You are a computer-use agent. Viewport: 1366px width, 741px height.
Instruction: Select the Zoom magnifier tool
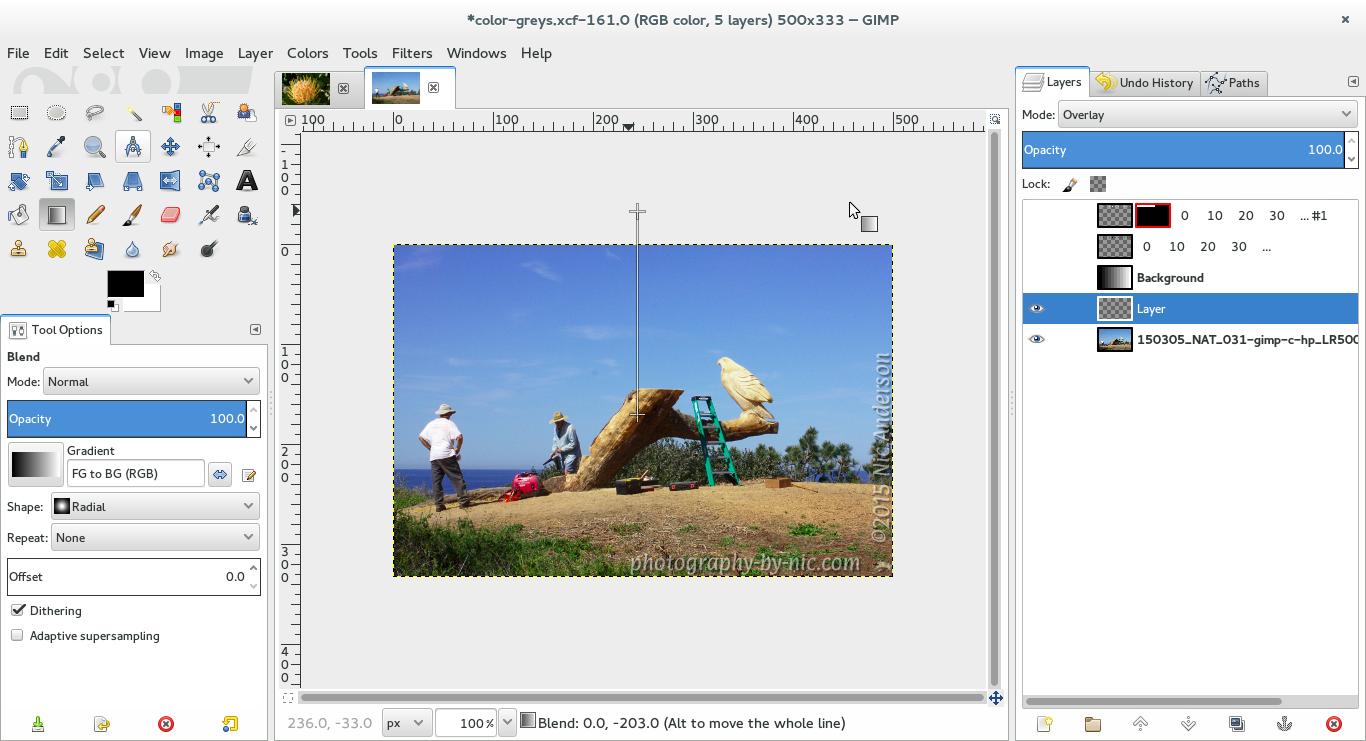[x=94, y=147]
